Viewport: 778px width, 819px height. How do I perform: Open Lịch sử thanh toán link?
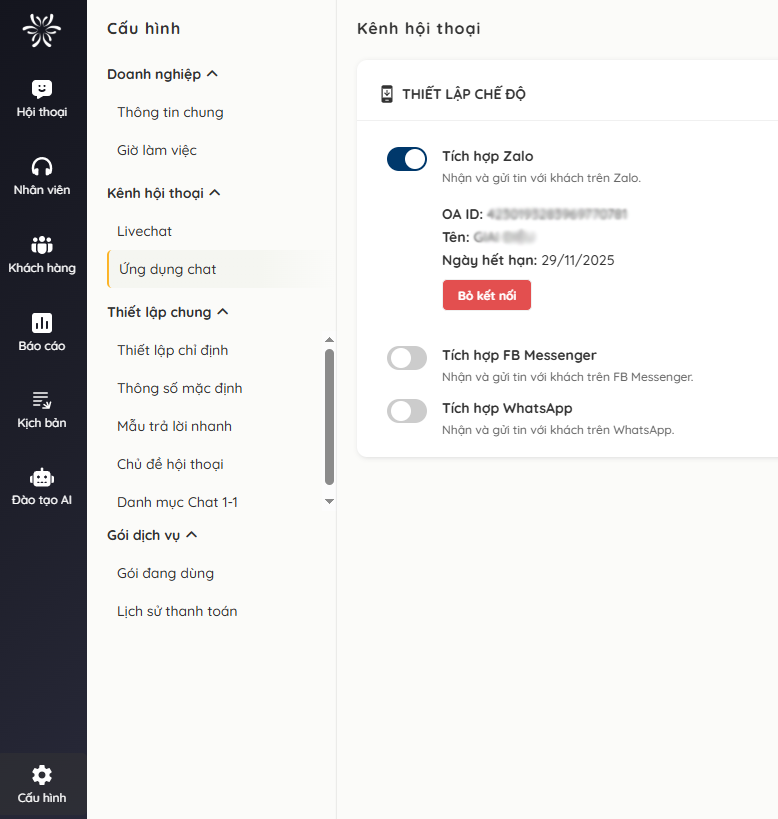point(177,611)
